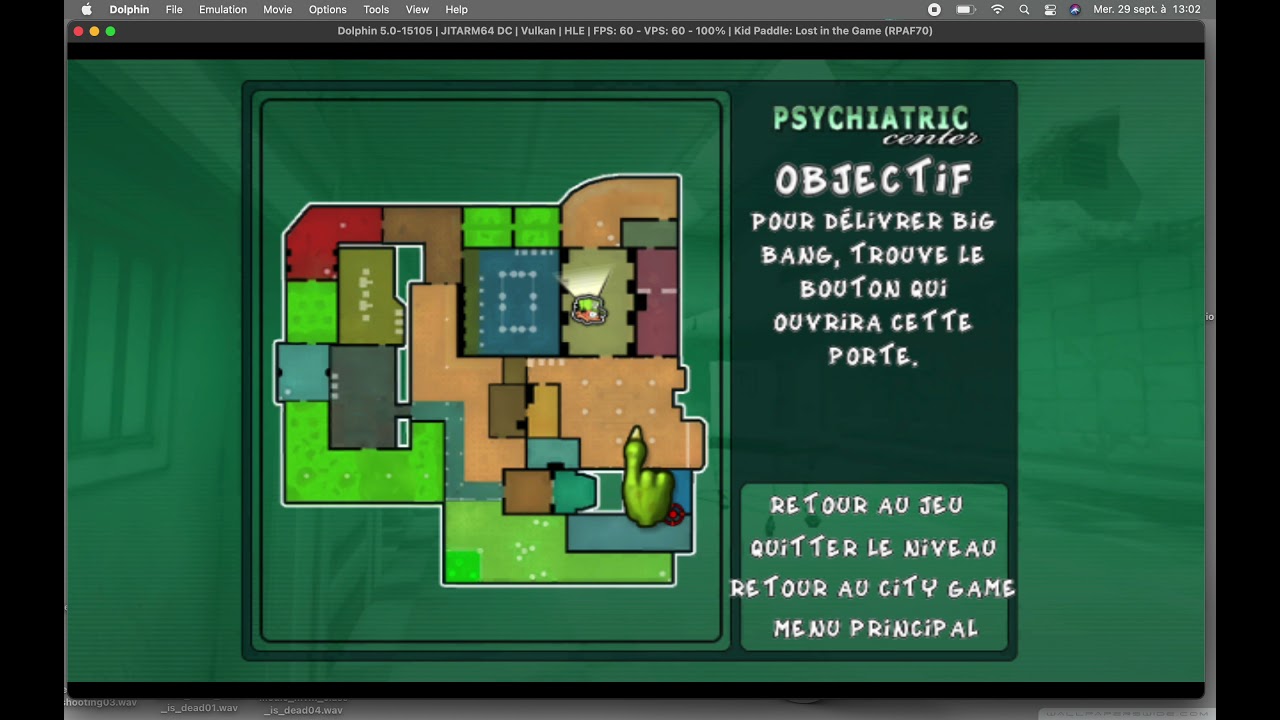1280x720 pixels.
Task: Click the _is_dead04.wav file label
Action: (303, 710)
